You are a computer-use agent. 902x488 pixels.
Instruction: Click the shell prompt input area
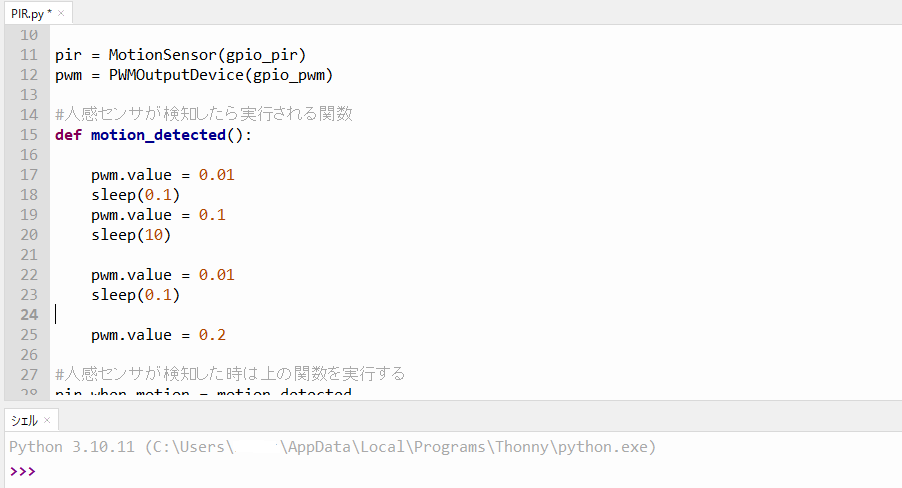pyautogui.click(x=460, y=471)
